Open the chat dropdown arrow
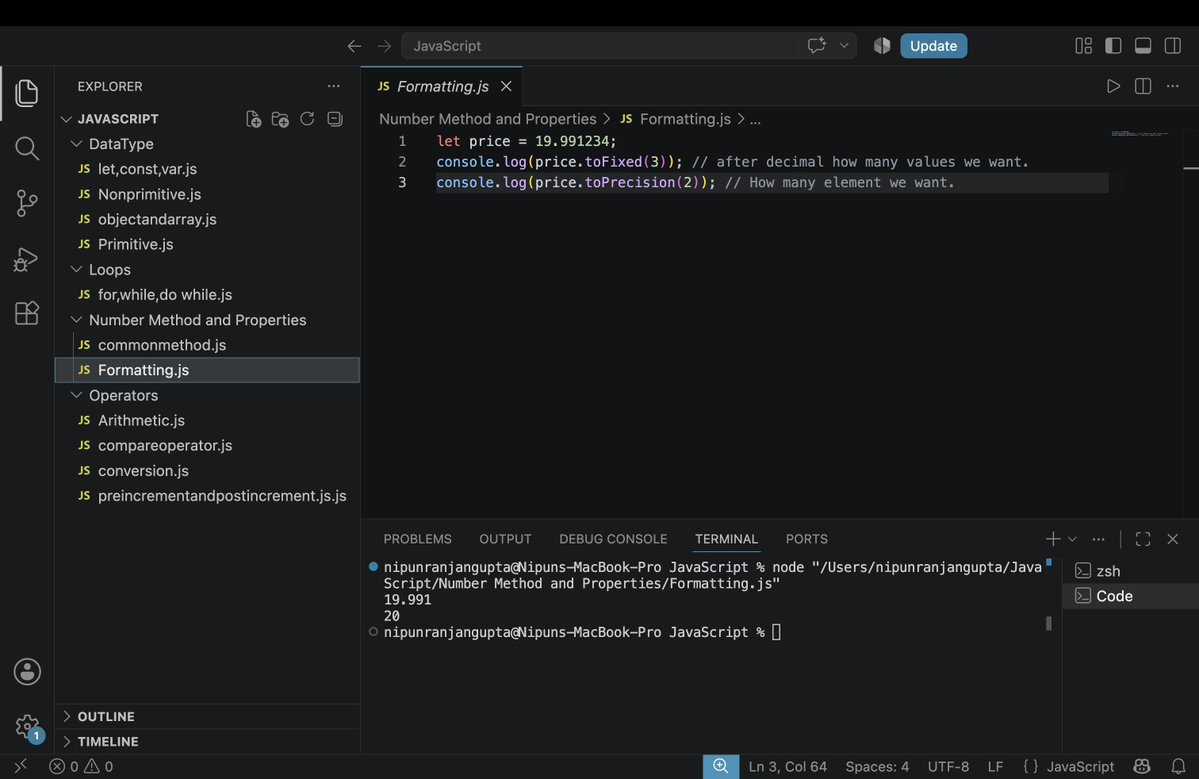The width and height of the screenshot is (1199, 779). (x=843, y=46)
